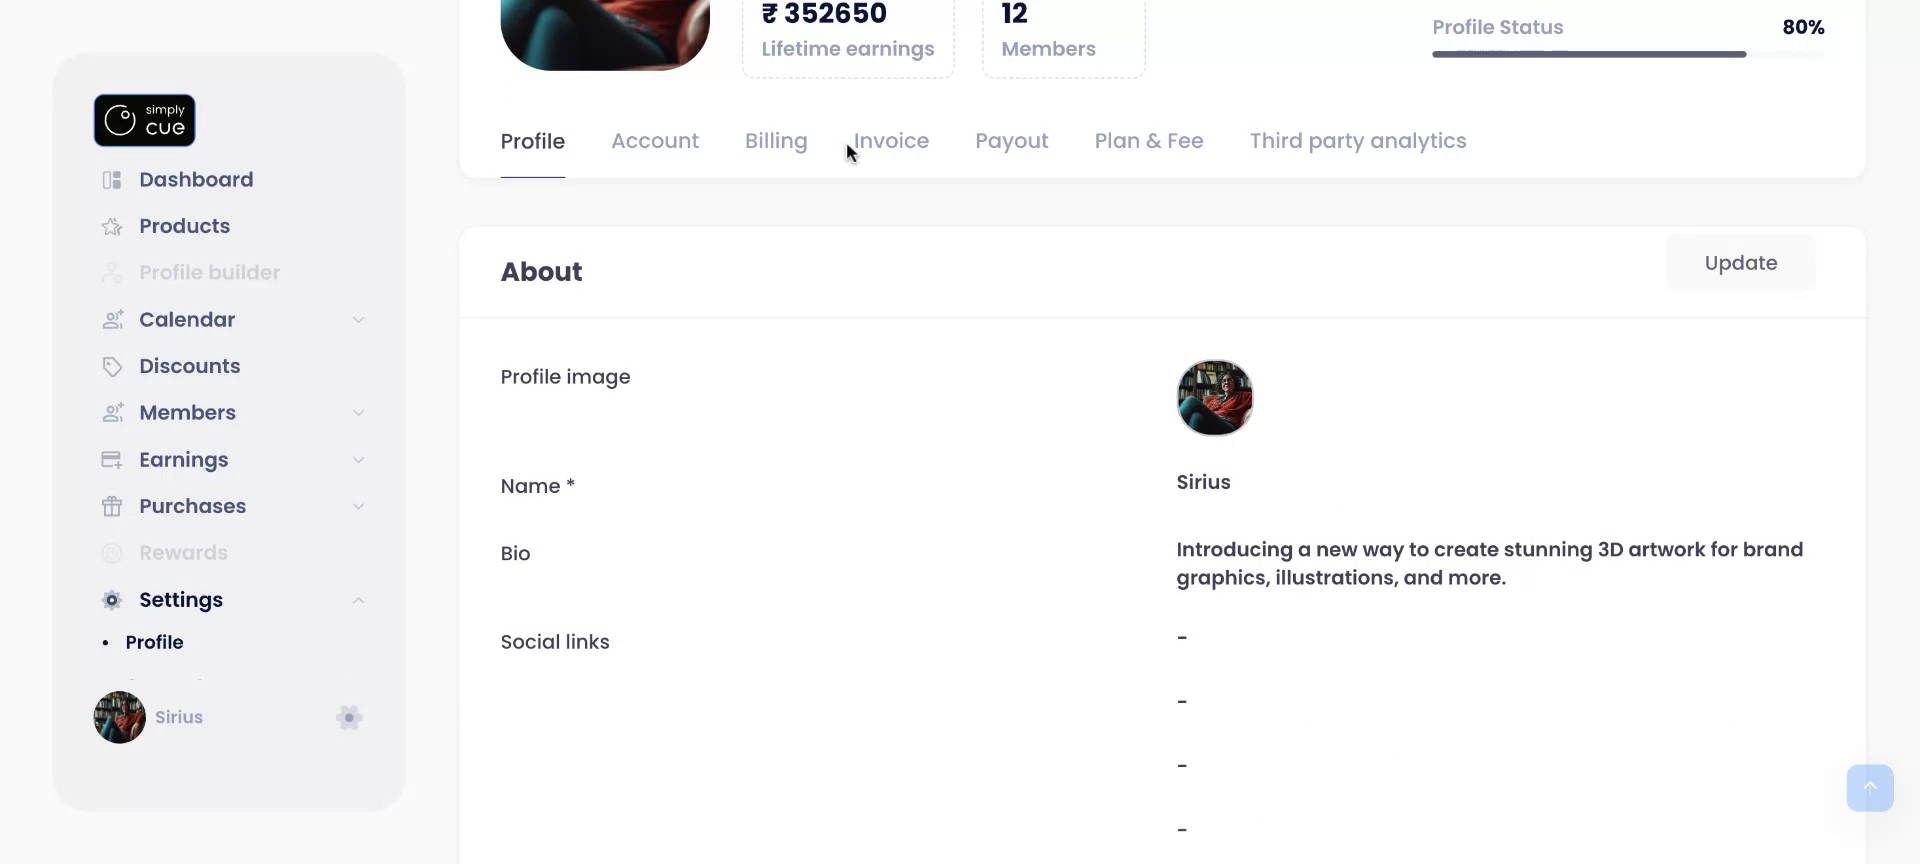
Task: Open the Third party analytics tab
Action: click(1357, 141)
